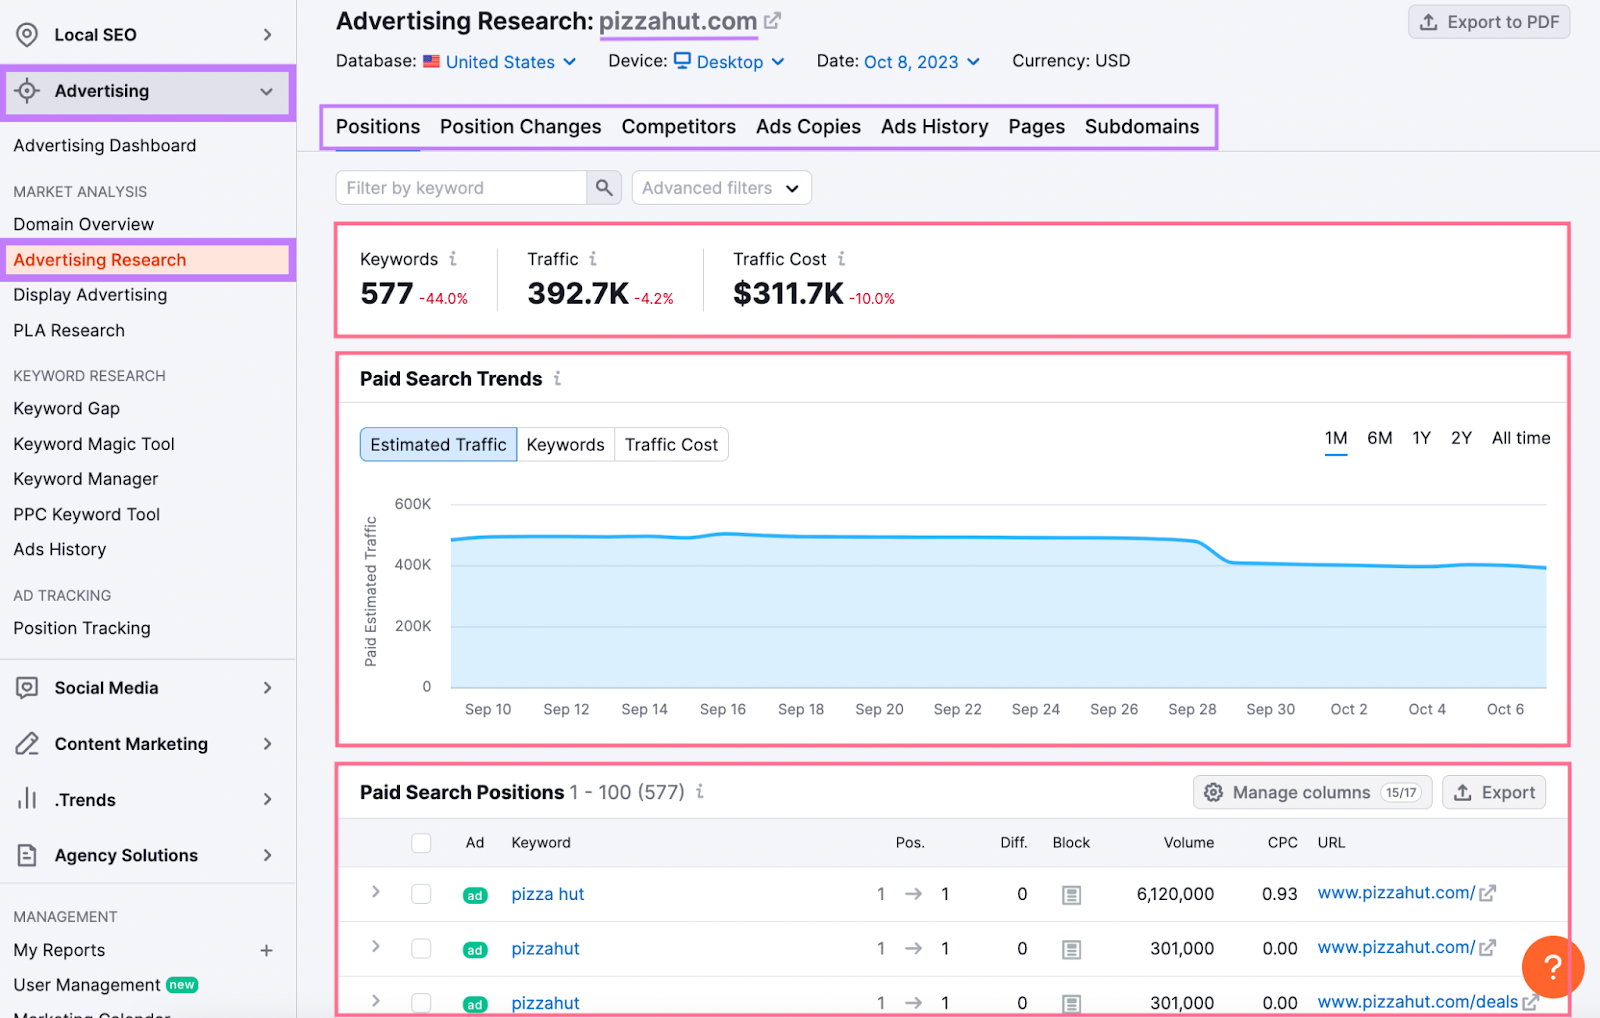Click the United States flag icon
Viewport: 1600px width, 1018px height.
pos(431,61)
